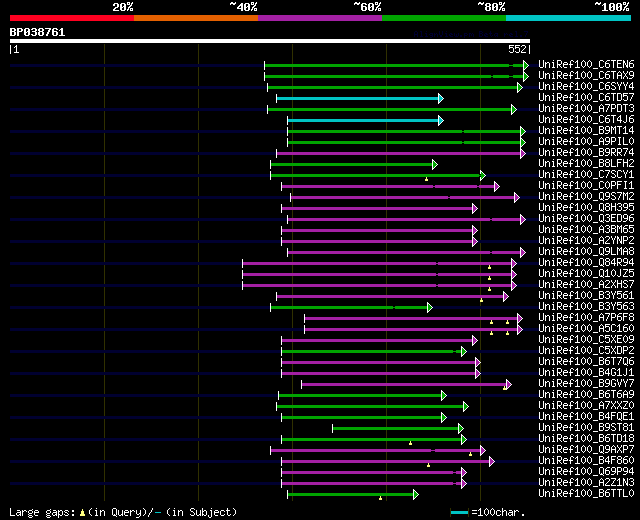Click the UniRef100_Q3ED96 label

pos(586,219)
